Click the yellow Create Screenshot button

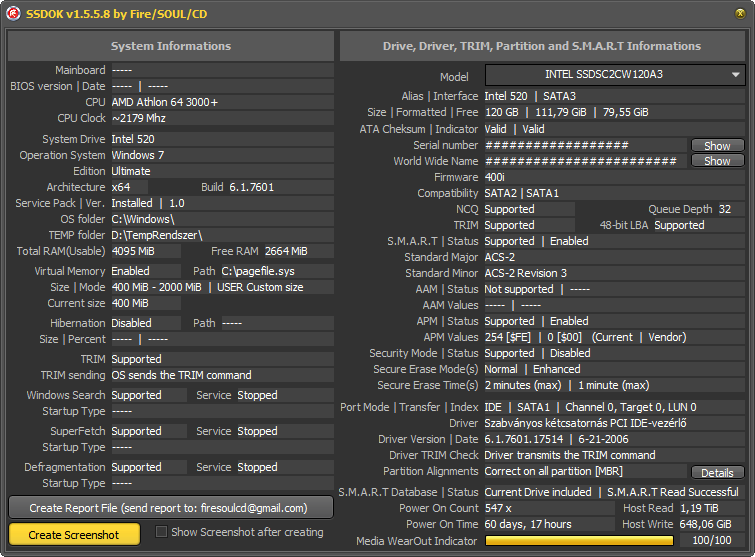(74, 535)
